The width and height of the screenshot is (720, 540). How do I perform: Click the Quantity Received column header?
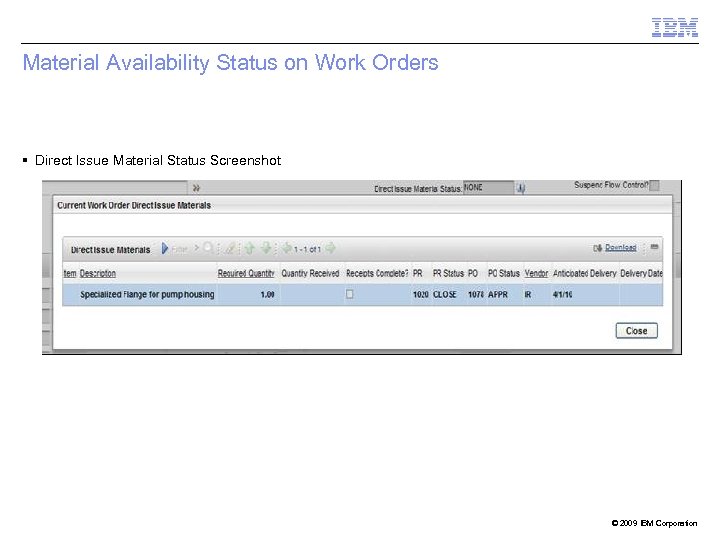click(310, 273)
